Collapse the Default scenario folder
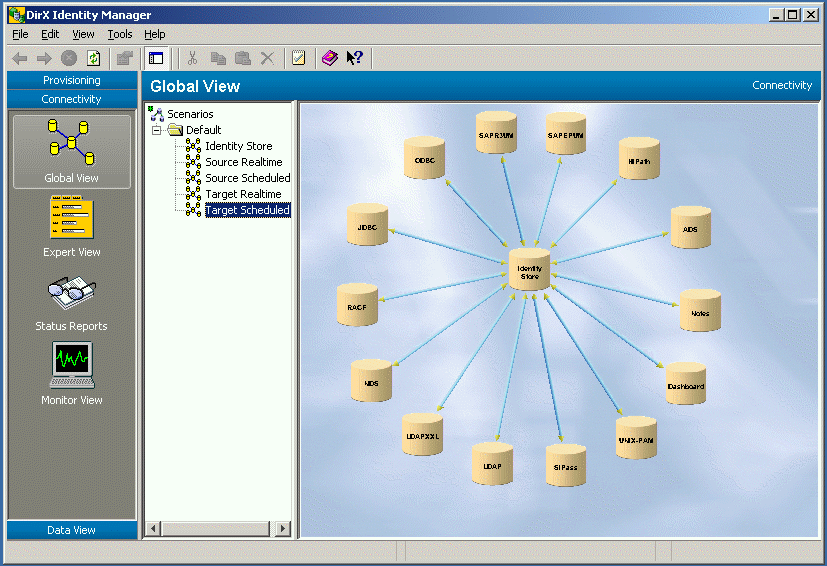Screen dimensions: 827x566 pyautogui.click(x=157, y=130)
